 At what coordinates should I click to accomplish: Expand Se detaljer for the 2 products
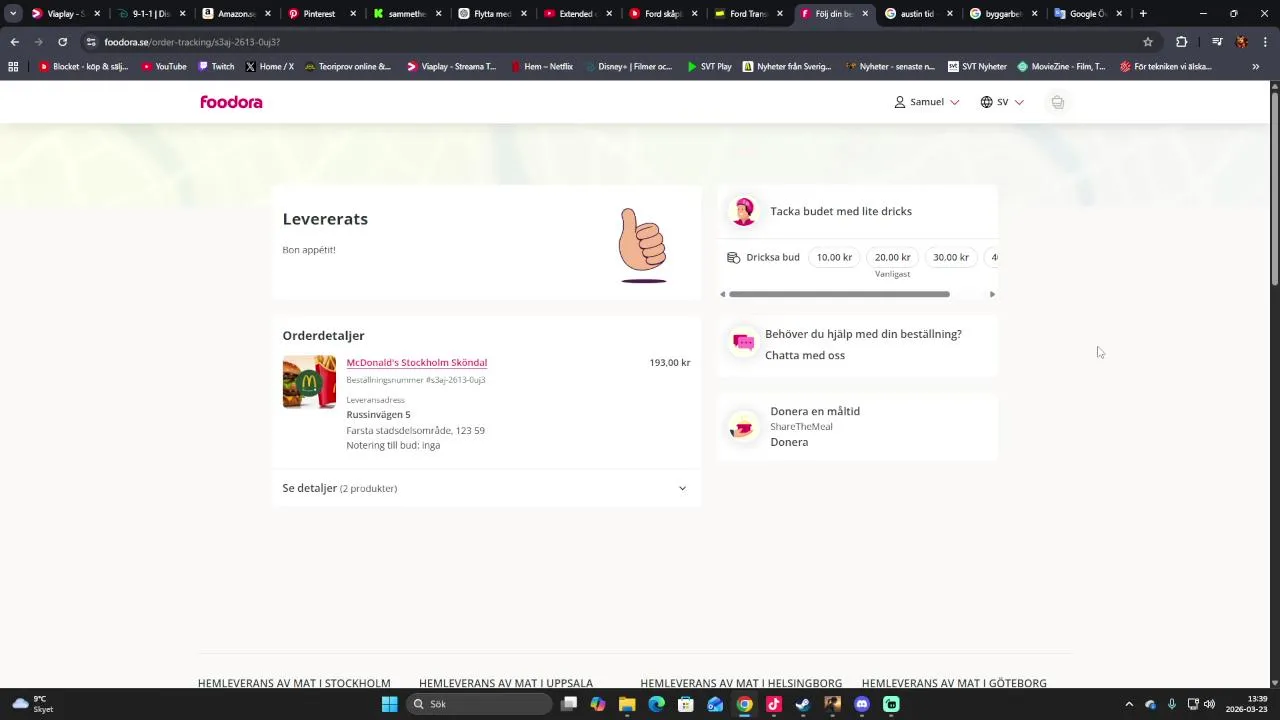click(486, 488)
